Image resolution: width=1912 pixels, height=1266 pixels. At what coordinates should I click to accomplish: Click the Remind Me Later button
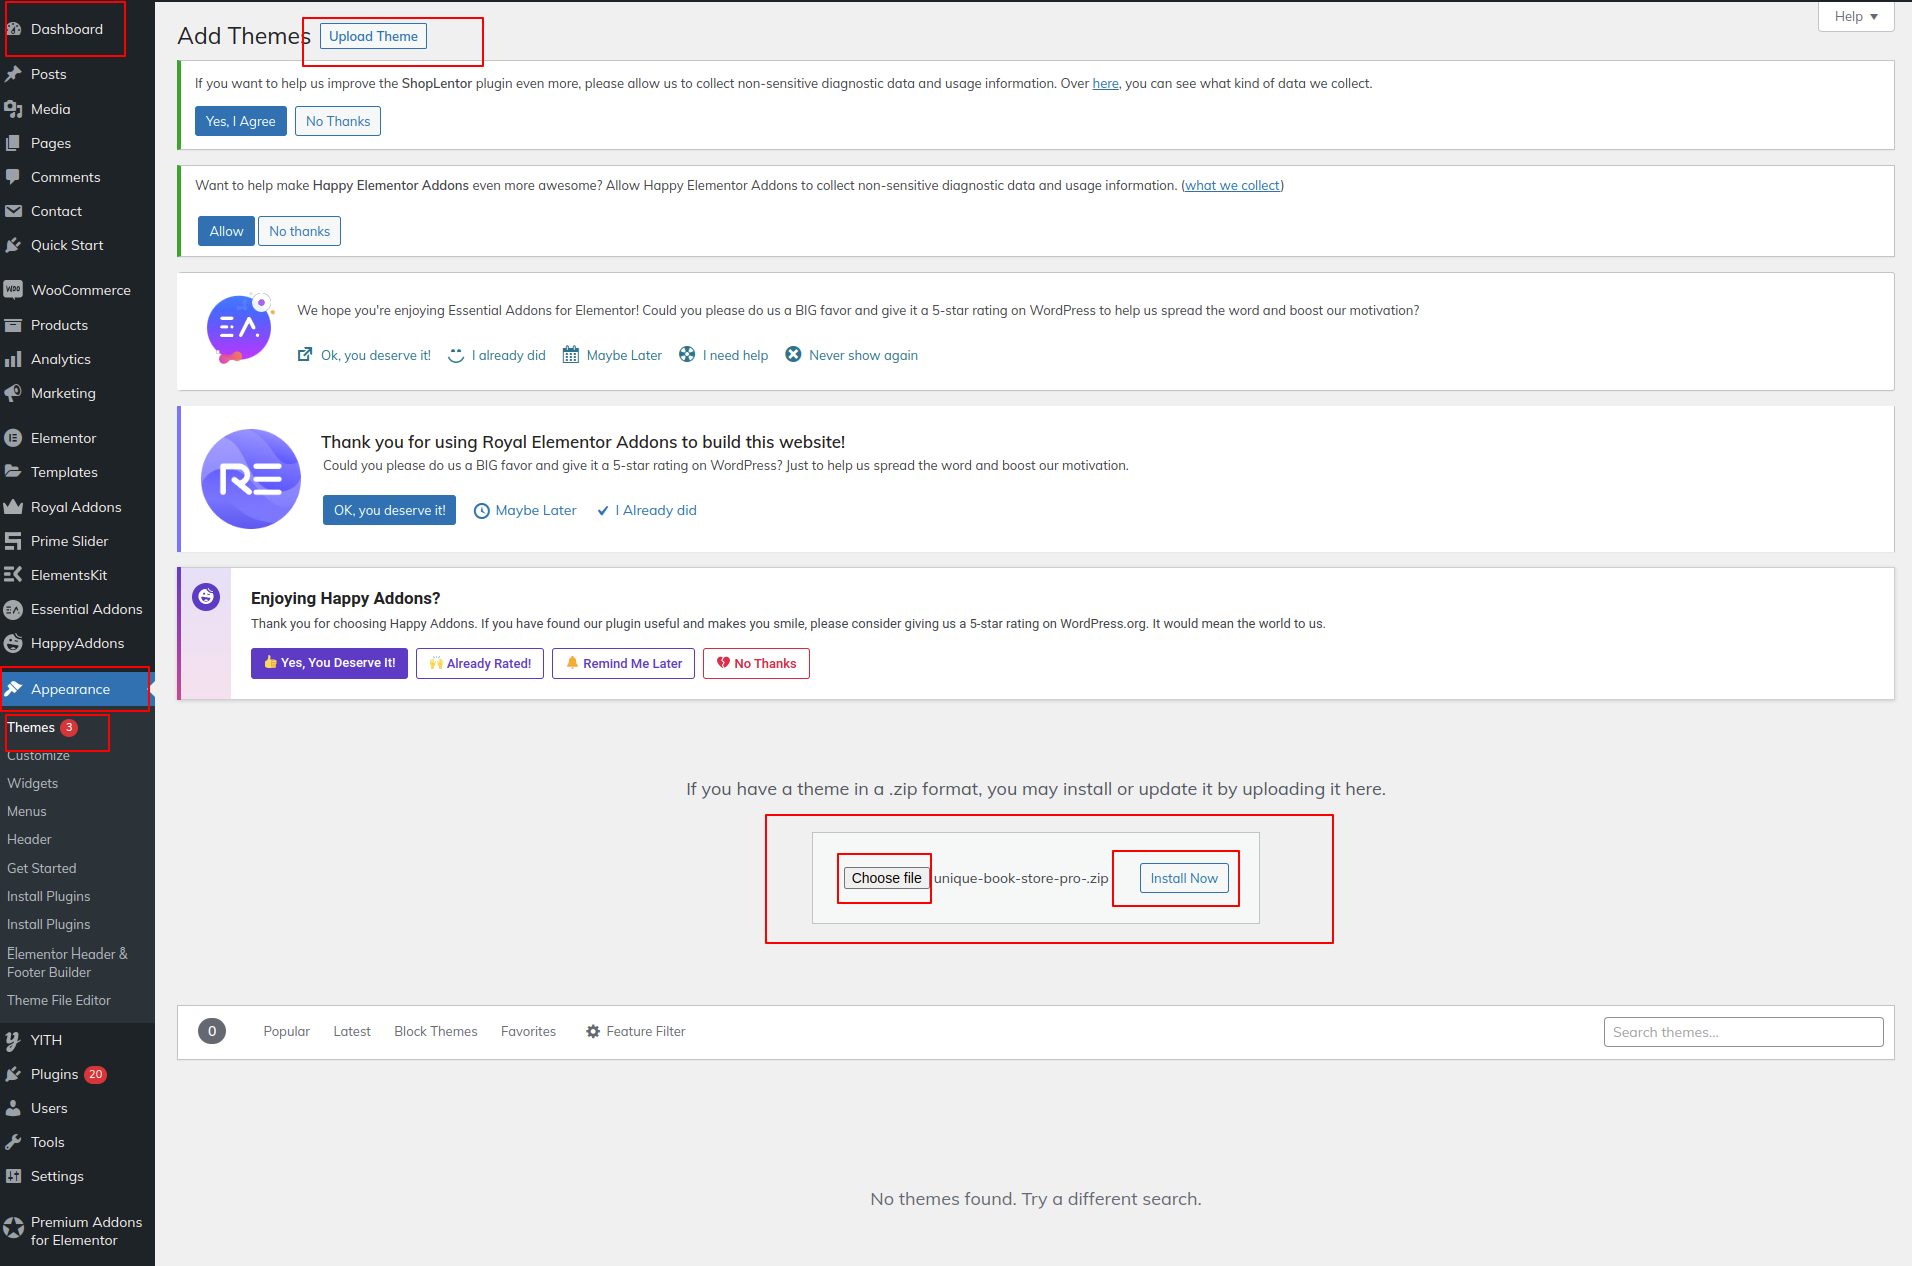pyautogui.click(x=623, y=663)
